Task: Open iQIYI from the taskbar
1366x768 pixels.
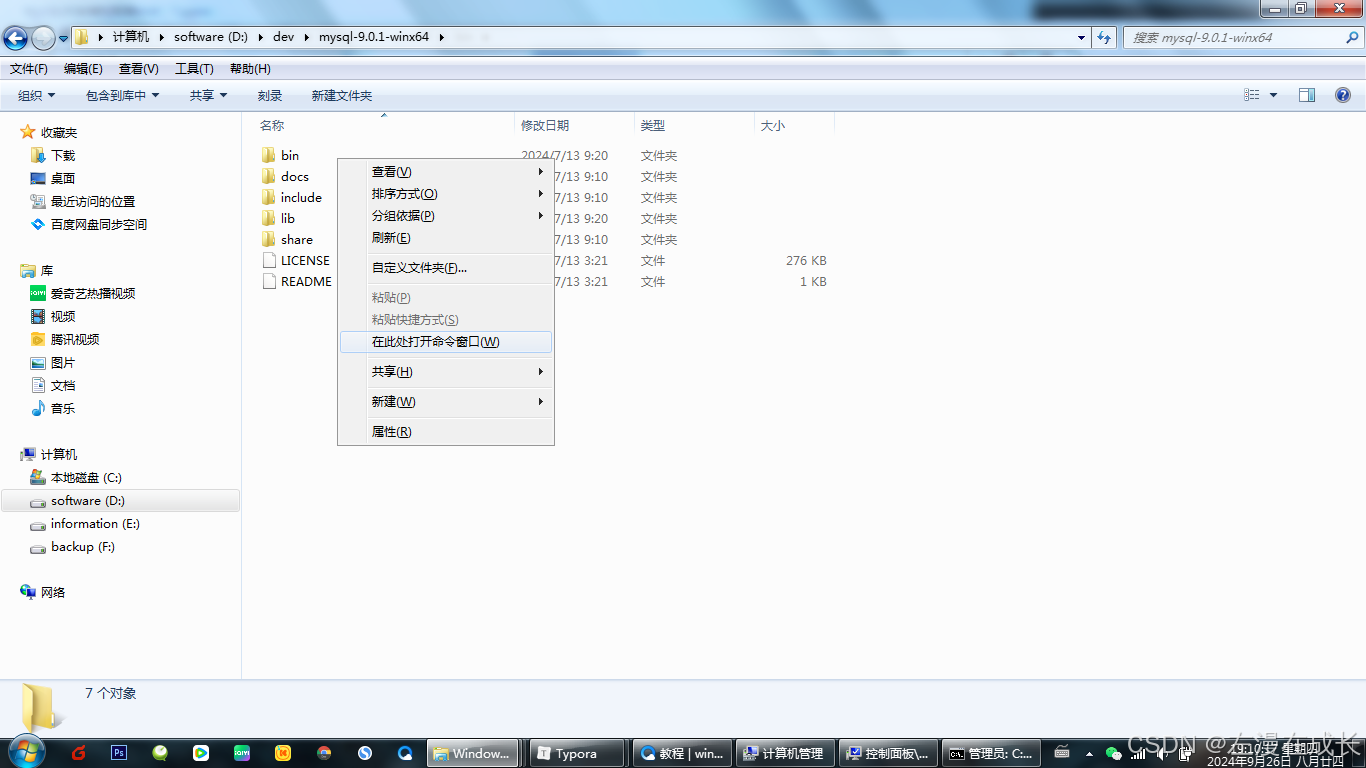Action: [x=241, y=753]
